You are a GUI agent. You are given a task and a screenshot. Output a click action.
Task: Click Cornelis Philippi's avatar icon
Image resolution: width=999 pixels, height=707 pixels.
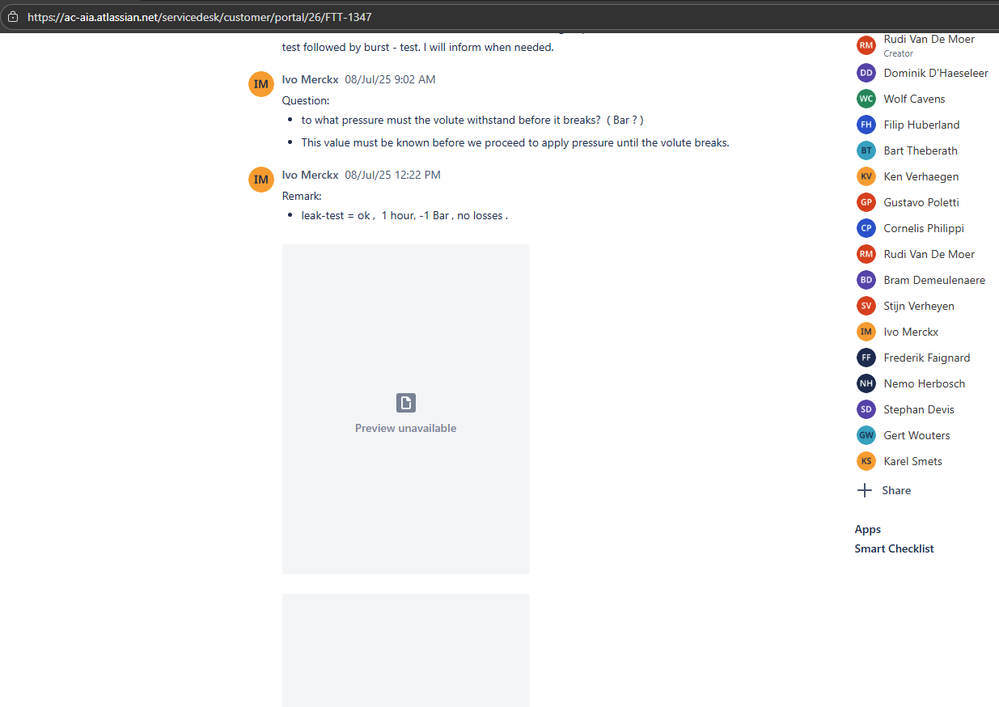[x=865, y=228]
